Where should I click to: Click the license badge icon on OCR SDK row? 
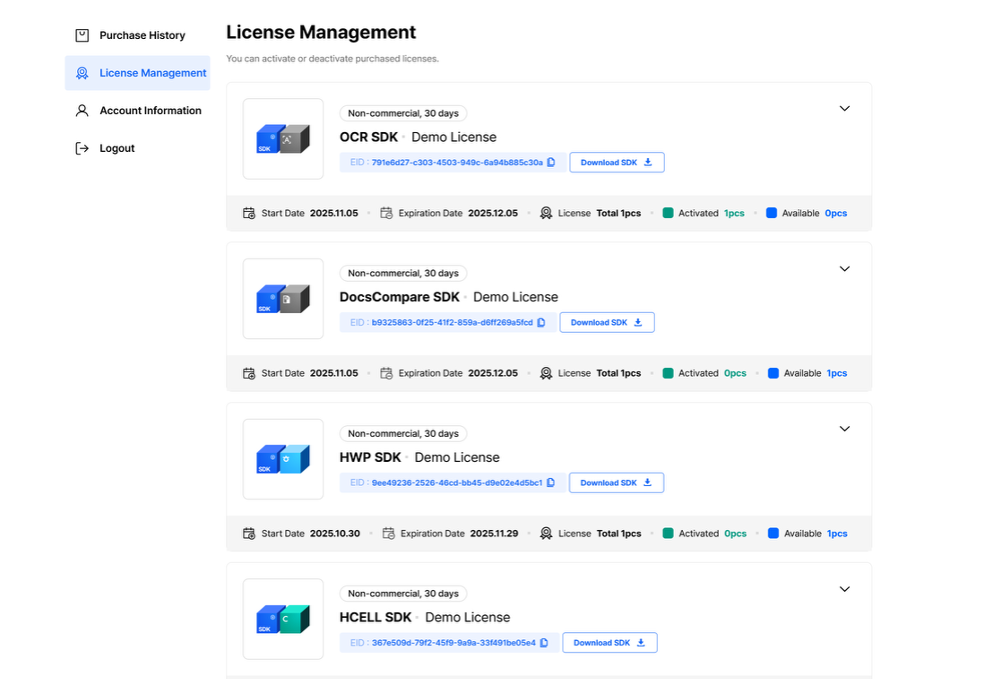point(546,212)
